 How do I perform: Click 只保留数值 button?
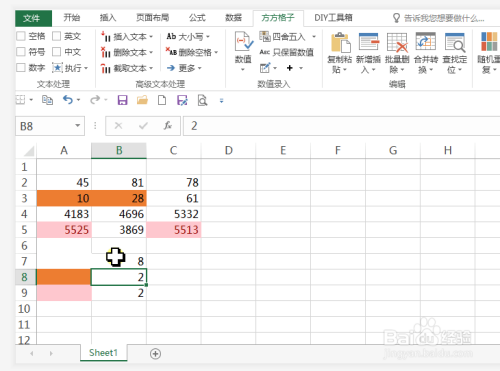coord(287,52)
